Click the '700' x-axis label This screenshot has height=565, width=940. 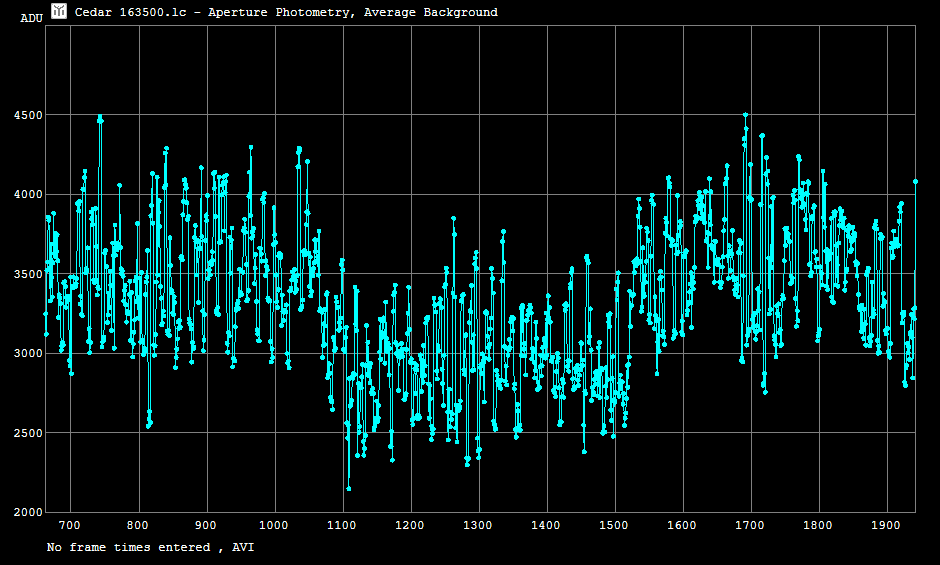click(x=70, y=525)
